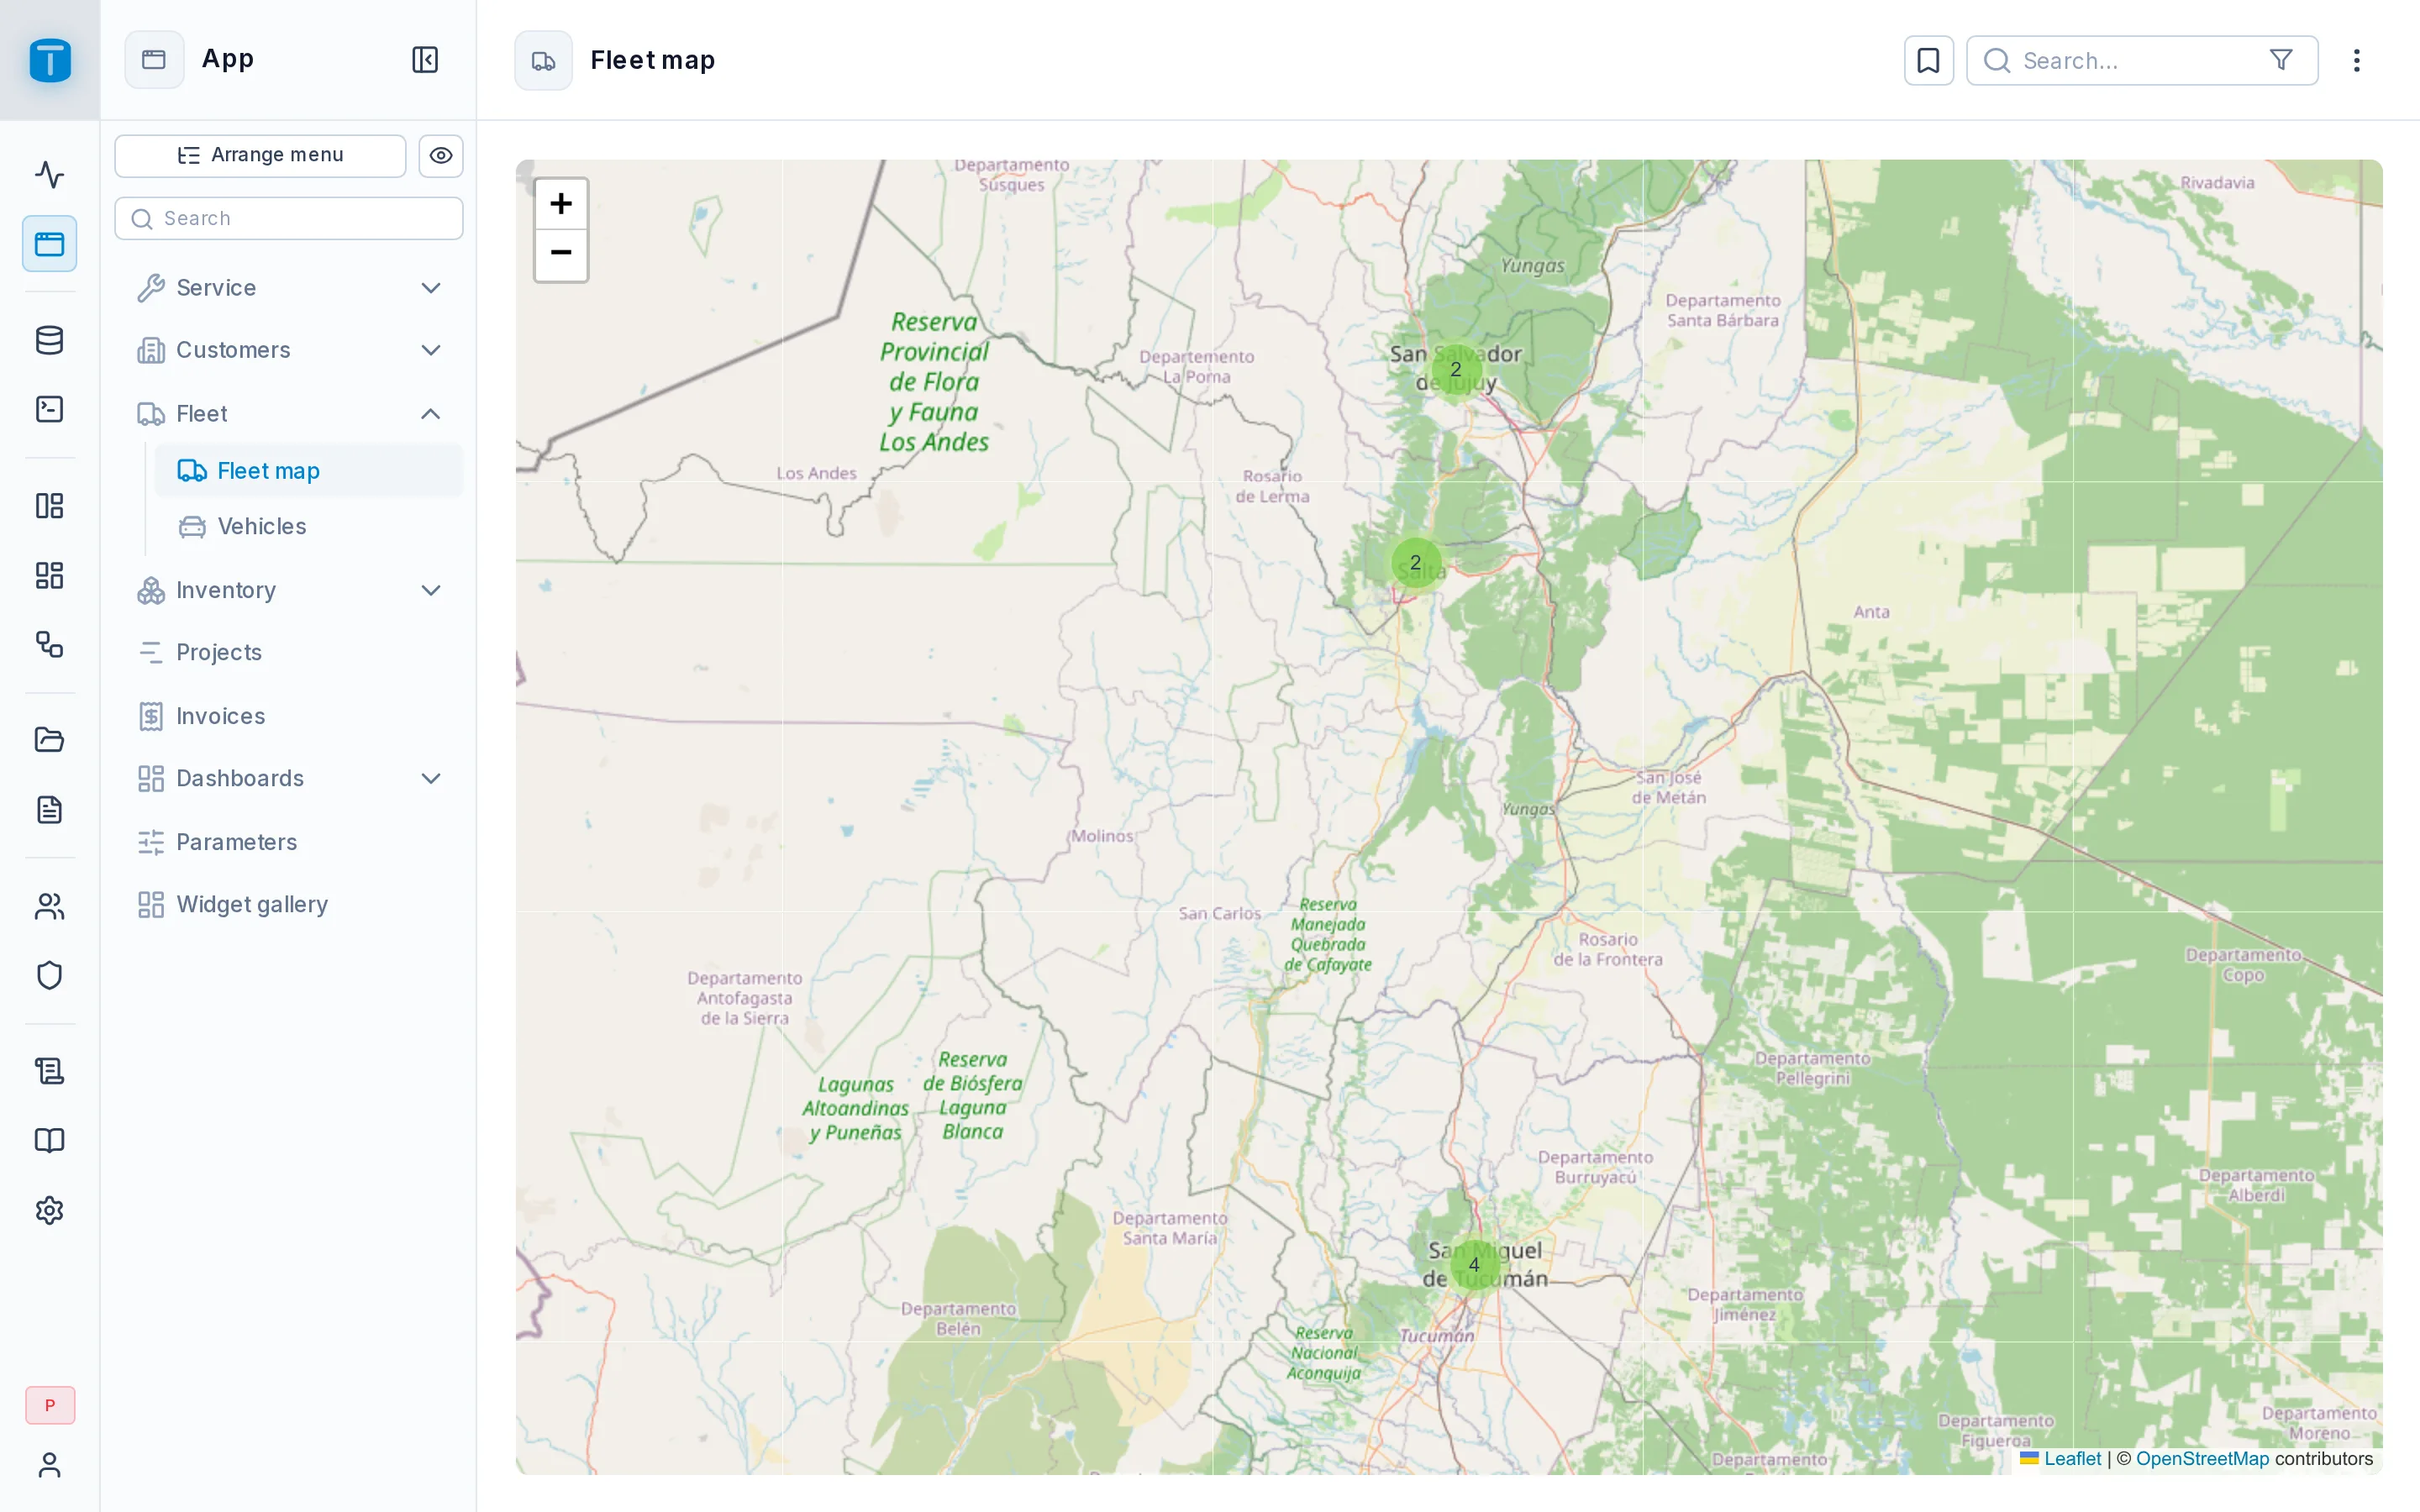Open the database icon in left rail
The height and width of the screenshot is (1512, 2420).
(x=49, y=340)
